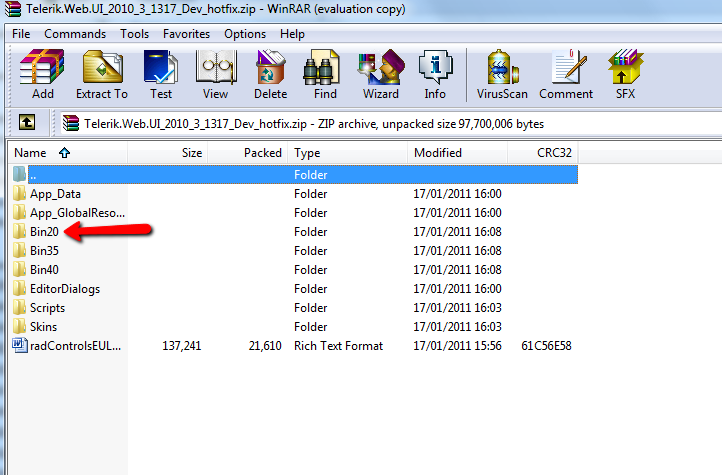Select radControlsEUL document icon

[19, 345]
